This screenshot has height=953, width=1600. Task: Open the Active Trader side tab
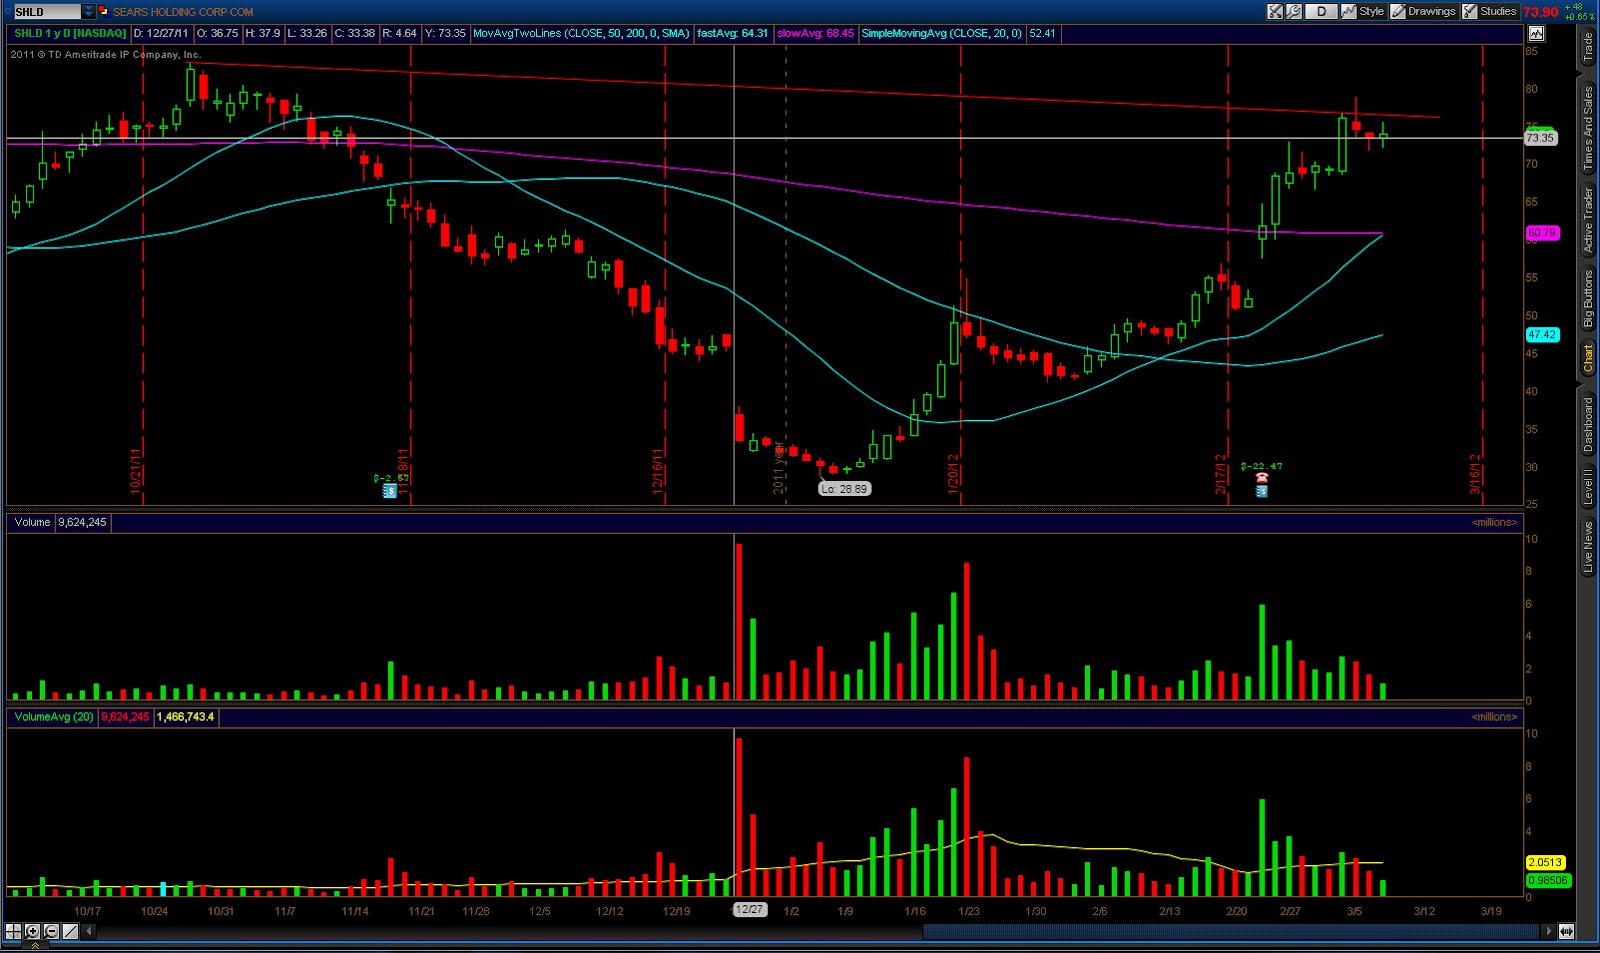tap(1587, 219)
